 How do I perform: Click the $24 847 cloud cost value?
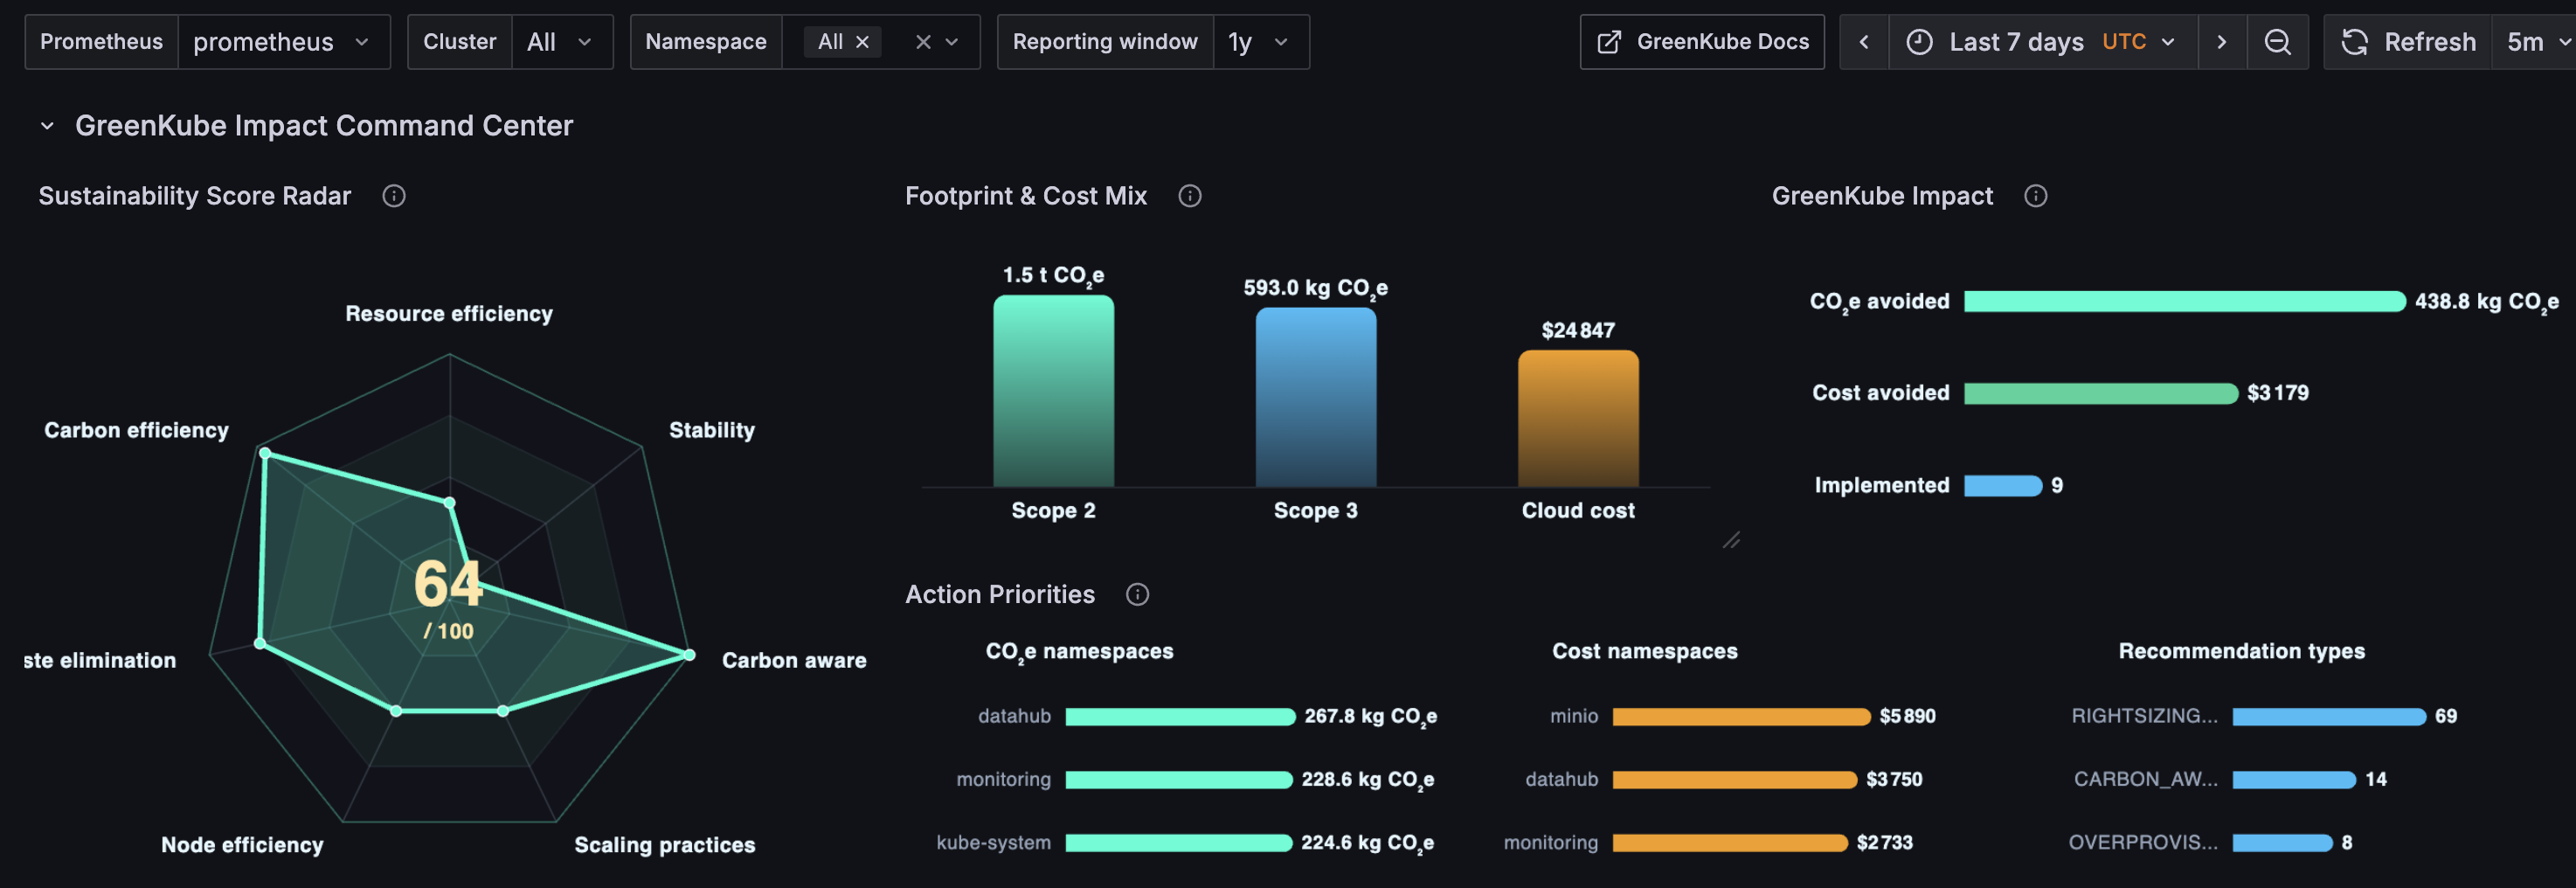1578,331
